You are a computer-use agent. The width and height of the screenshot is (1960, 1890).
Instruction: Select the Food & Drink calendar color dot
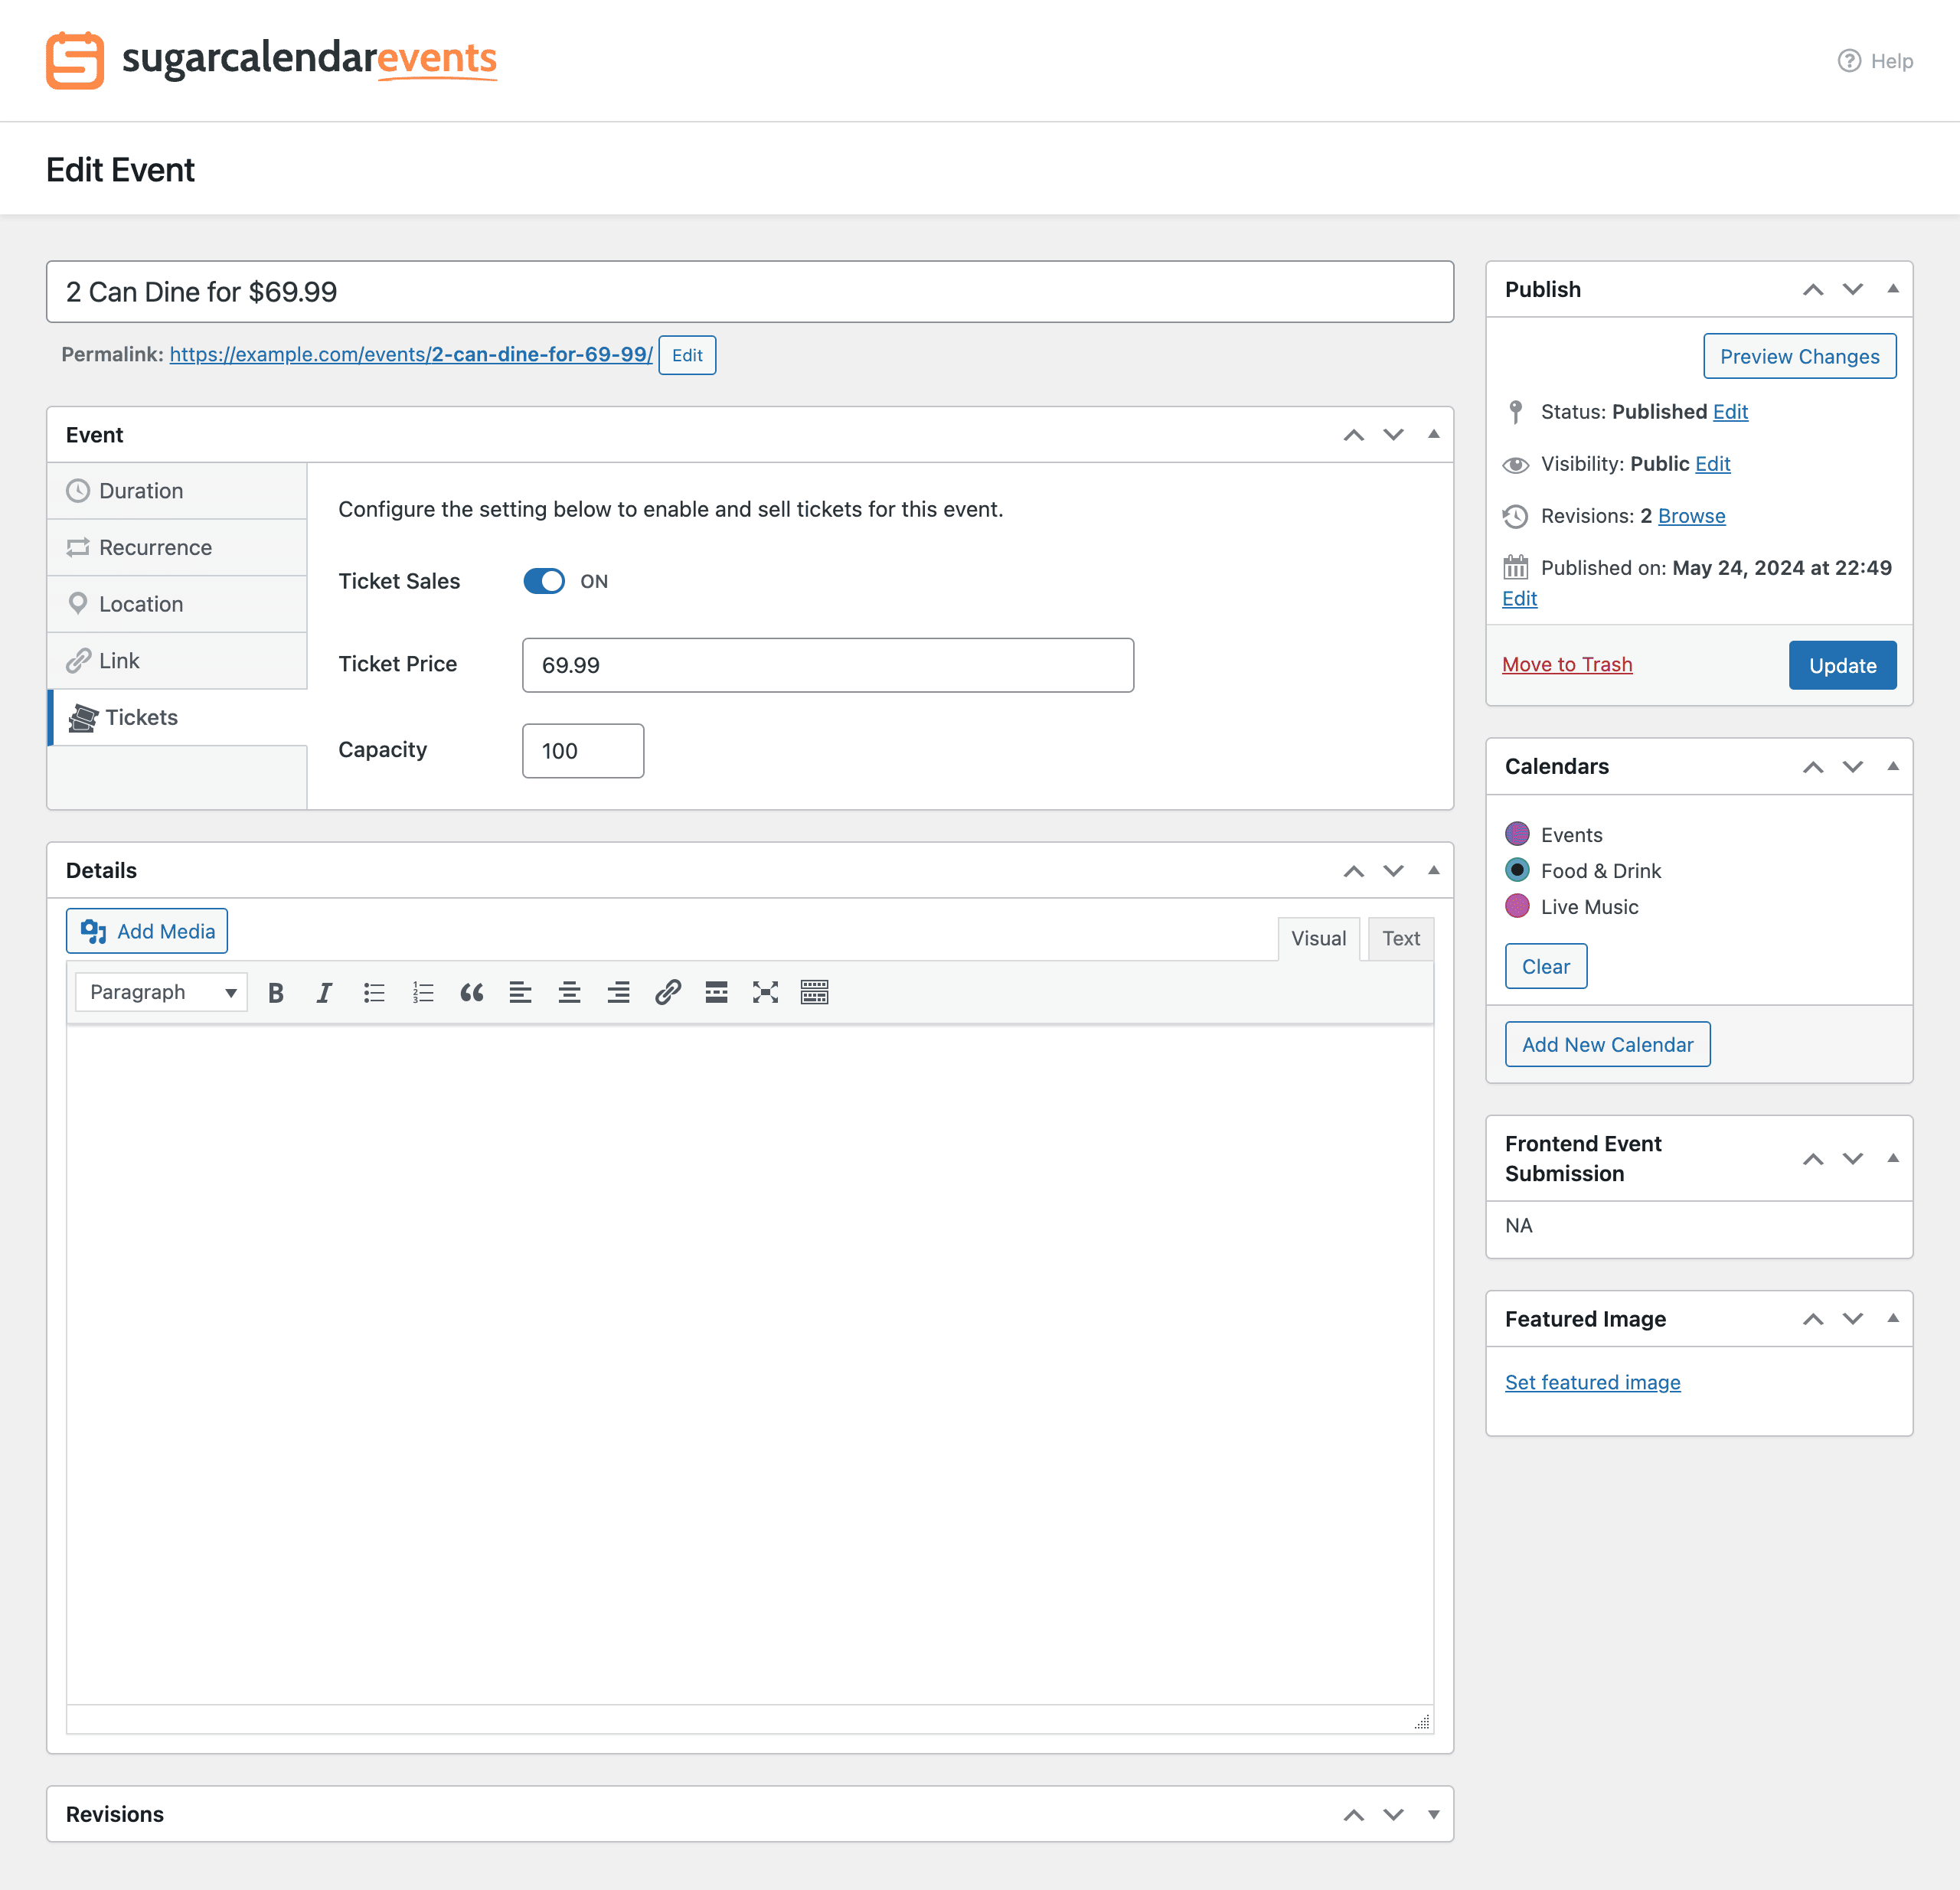pyautogui.click(x=1517, y=870)
